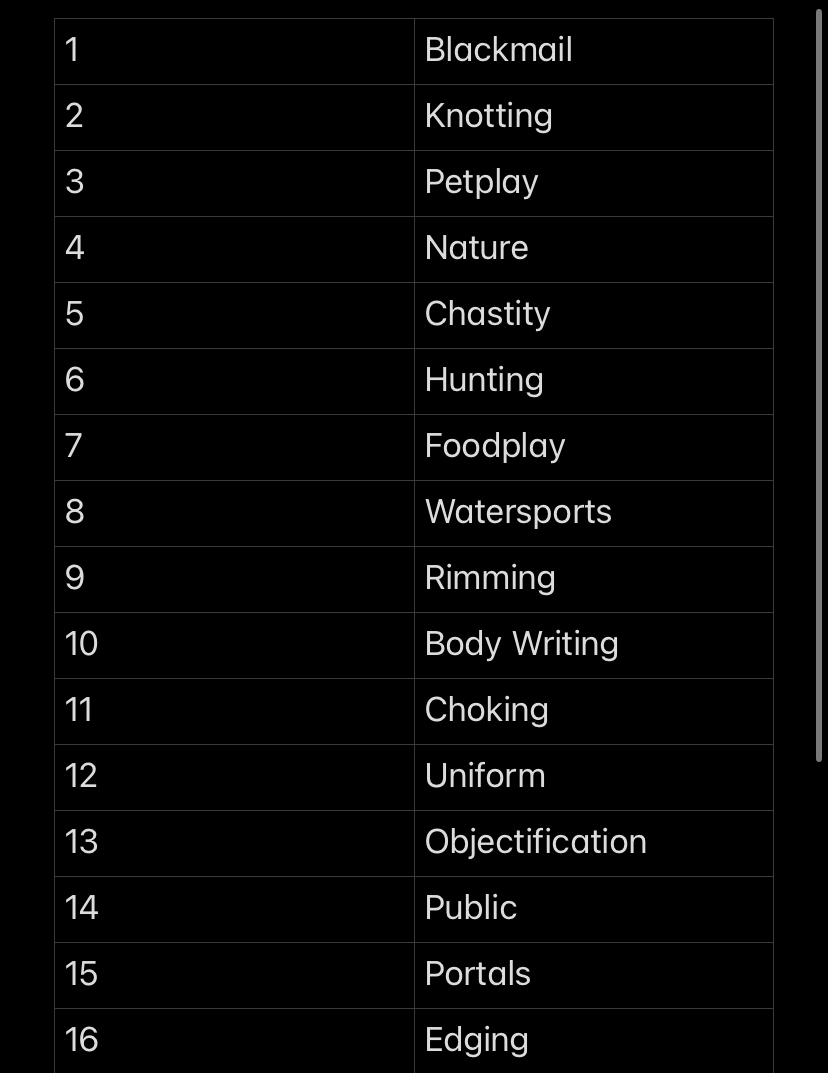The width and height of the screenshot is (828, 1073).
Task: Select the "Knotting" cell in row 2
Action: coord(488,116)
